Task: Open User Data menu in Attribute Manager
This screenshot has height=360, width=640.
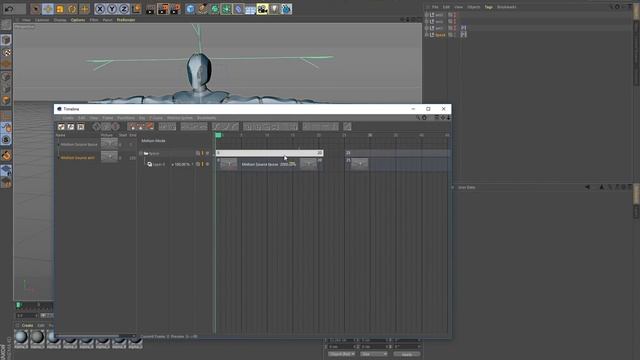Action: (x=467, y=187)
